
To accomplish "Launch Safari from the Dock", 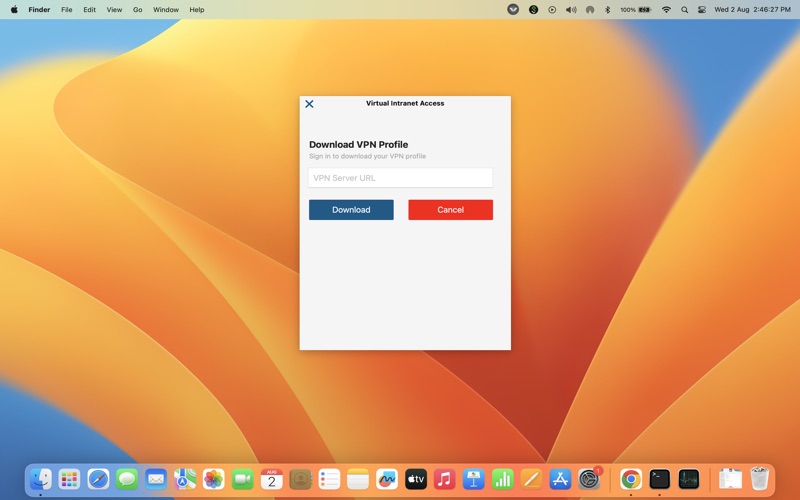I will click(98, 479).
